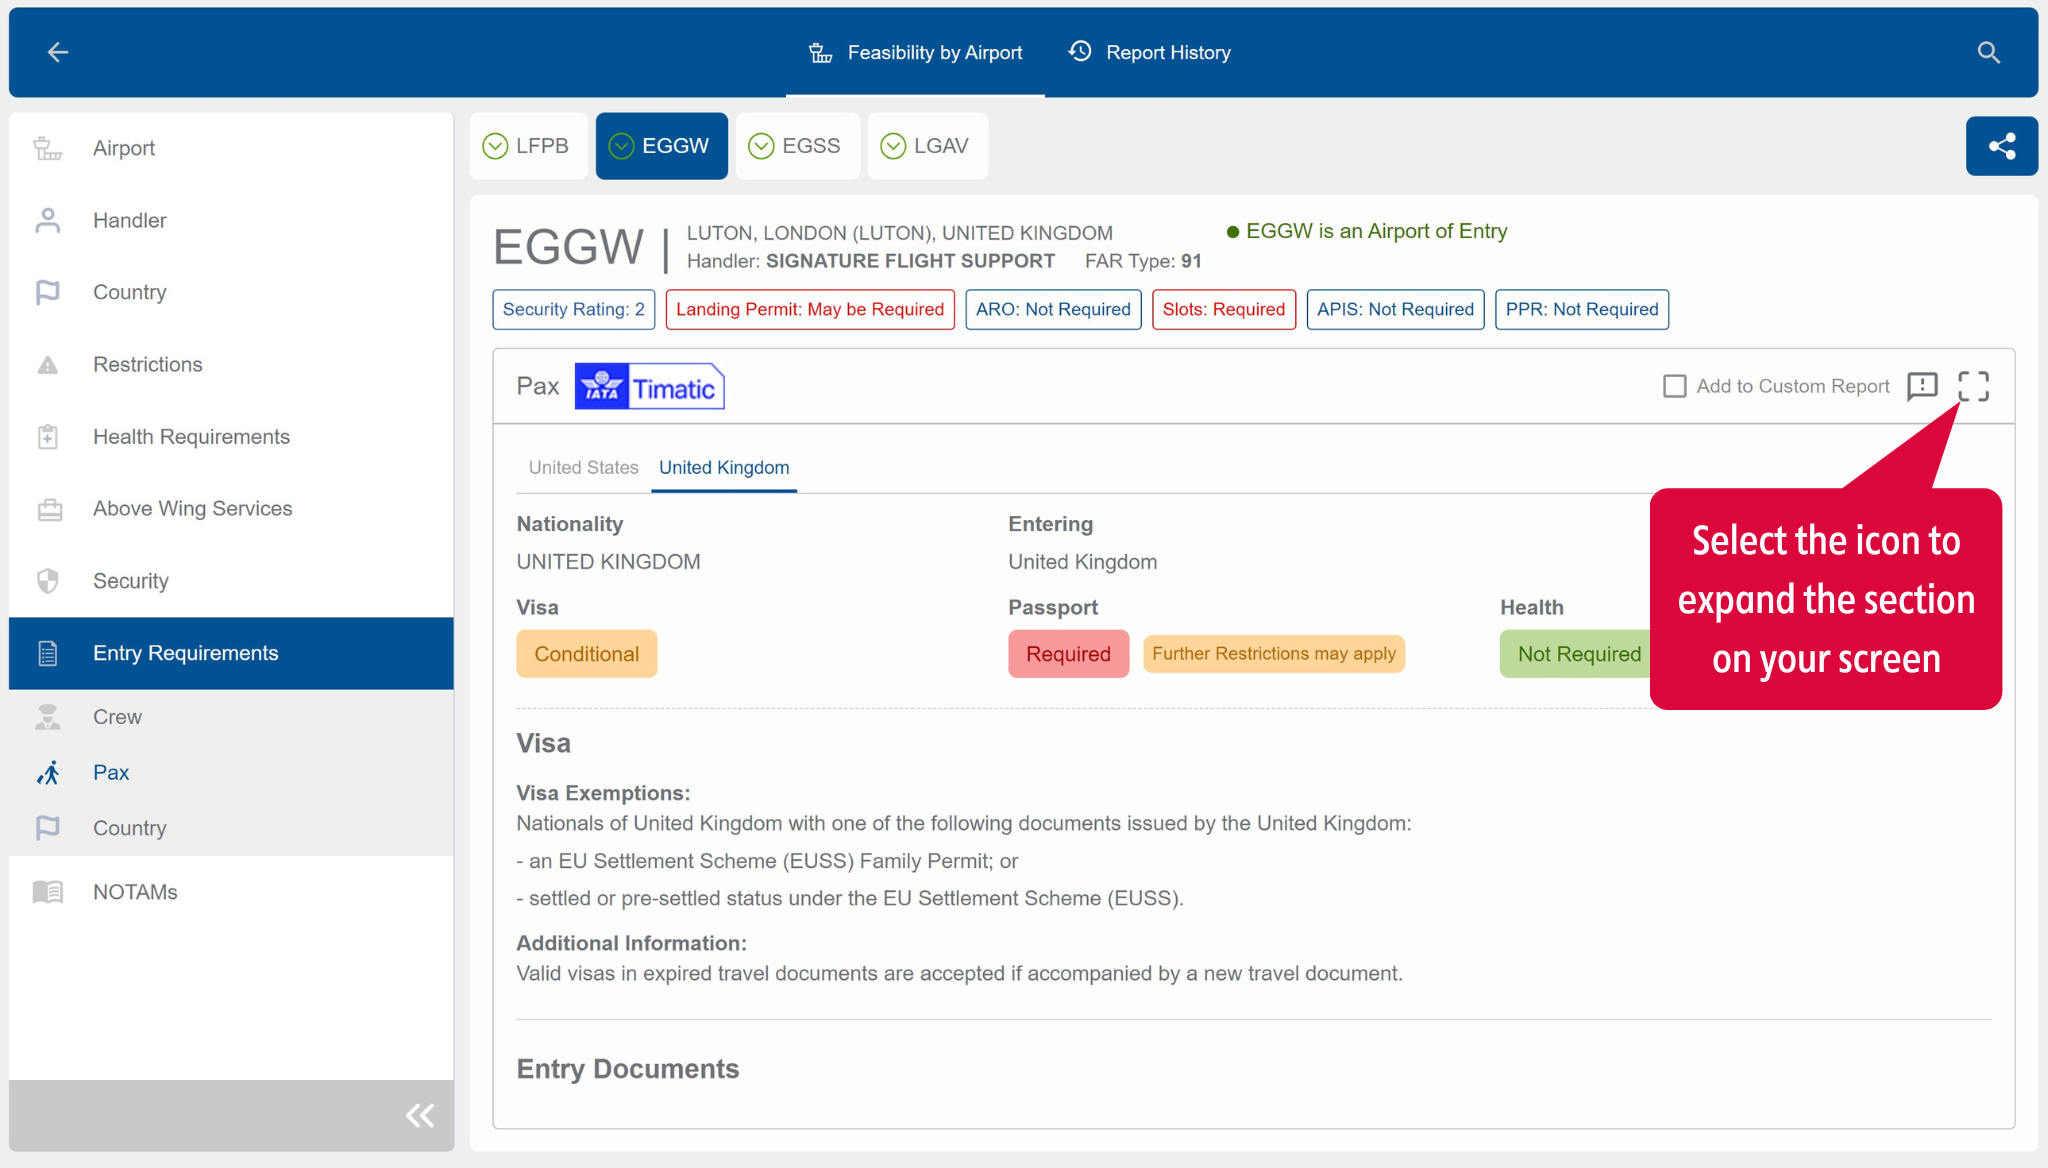Click the Visa Exemptions heading
The image size is (2048, 1168).
click(603, 793)
